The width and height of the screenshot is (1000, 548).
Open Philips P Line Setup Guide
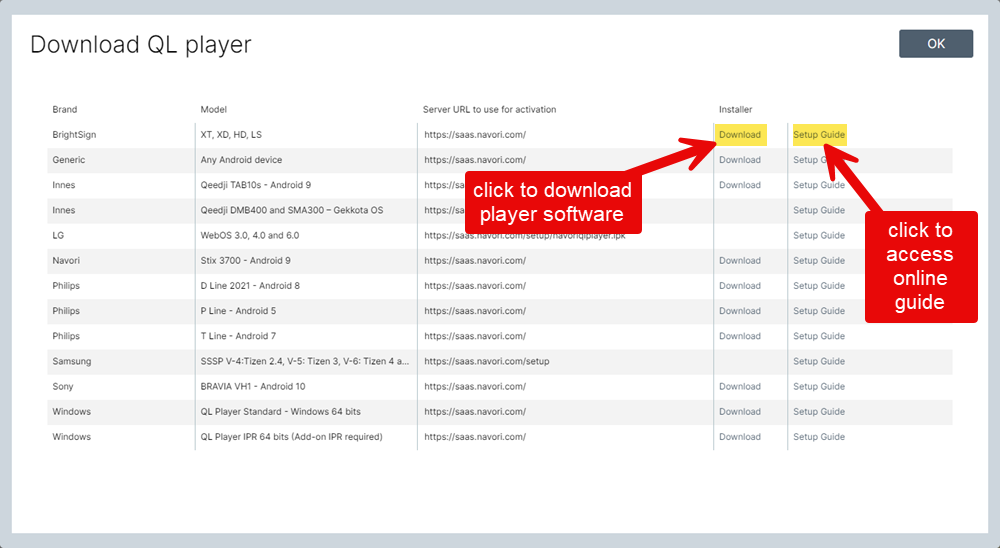tap(819, 311)
